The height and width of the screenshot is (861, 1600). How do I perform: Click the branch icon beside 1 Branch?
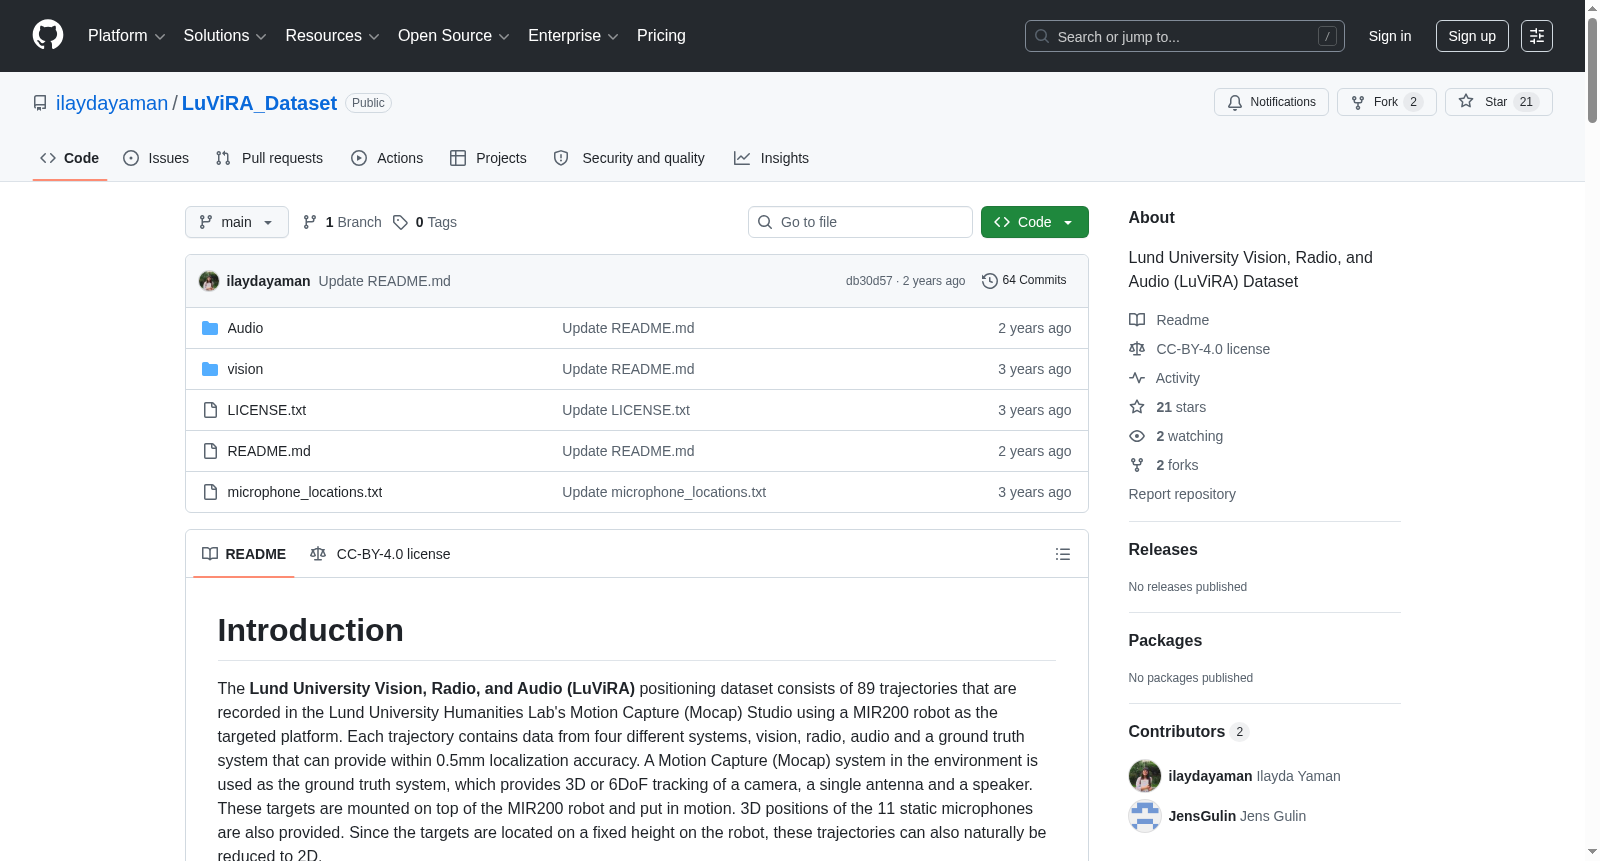tap(310, 222)
